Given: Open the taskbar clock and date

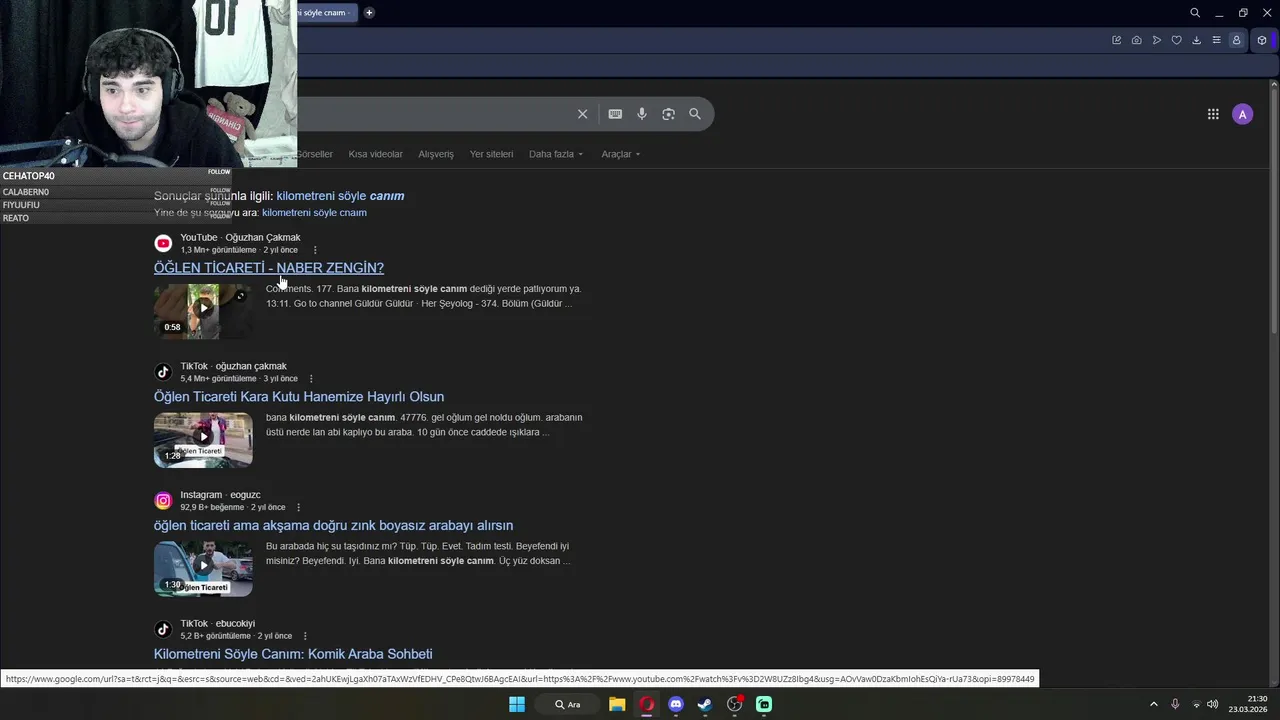Looking at the screenshot, I should point(1249,704).
